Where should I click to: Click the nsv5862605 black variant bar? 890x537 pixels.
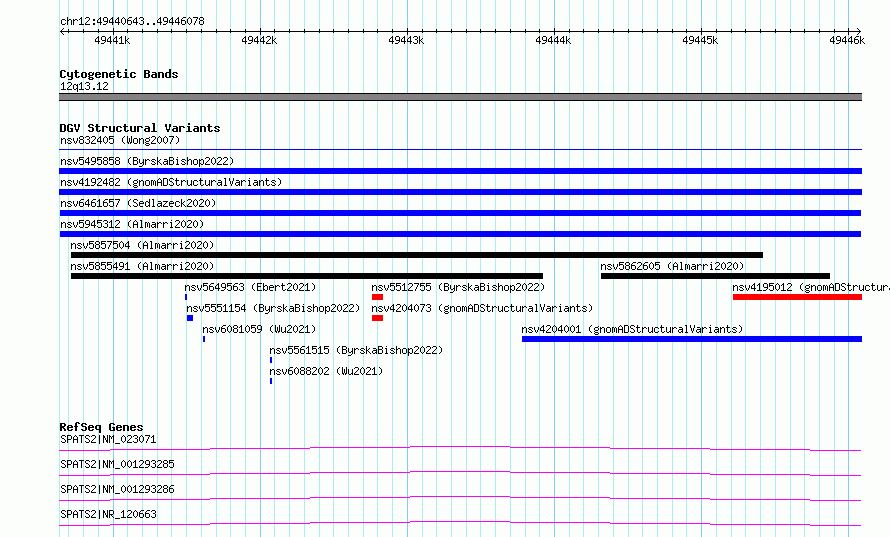click(715, 276)
